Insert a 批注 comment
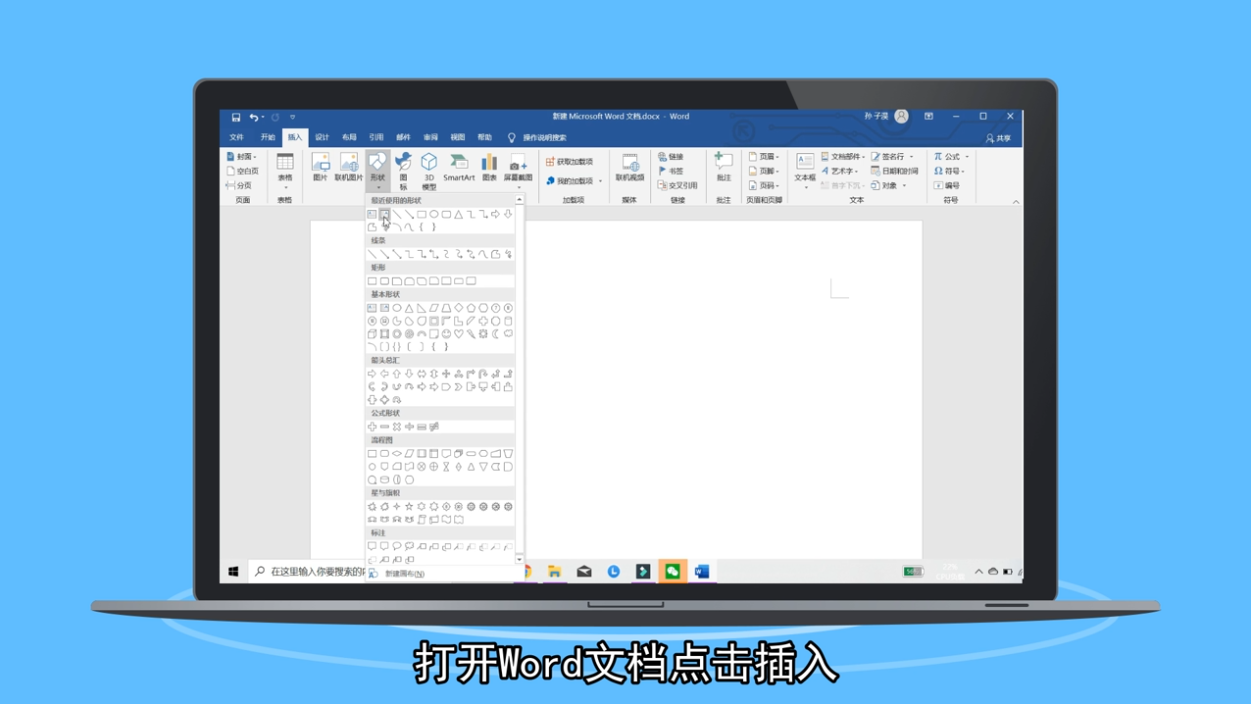This screenshot has height=704, width=1251. point(724,167)
